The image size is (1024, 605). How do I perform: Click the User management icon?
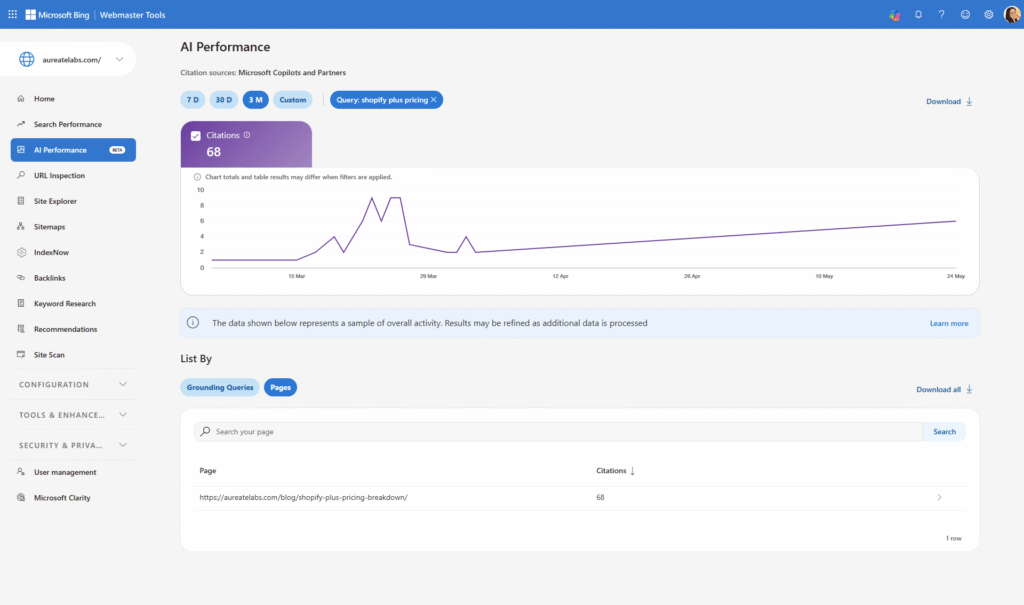tap(21, 472)
